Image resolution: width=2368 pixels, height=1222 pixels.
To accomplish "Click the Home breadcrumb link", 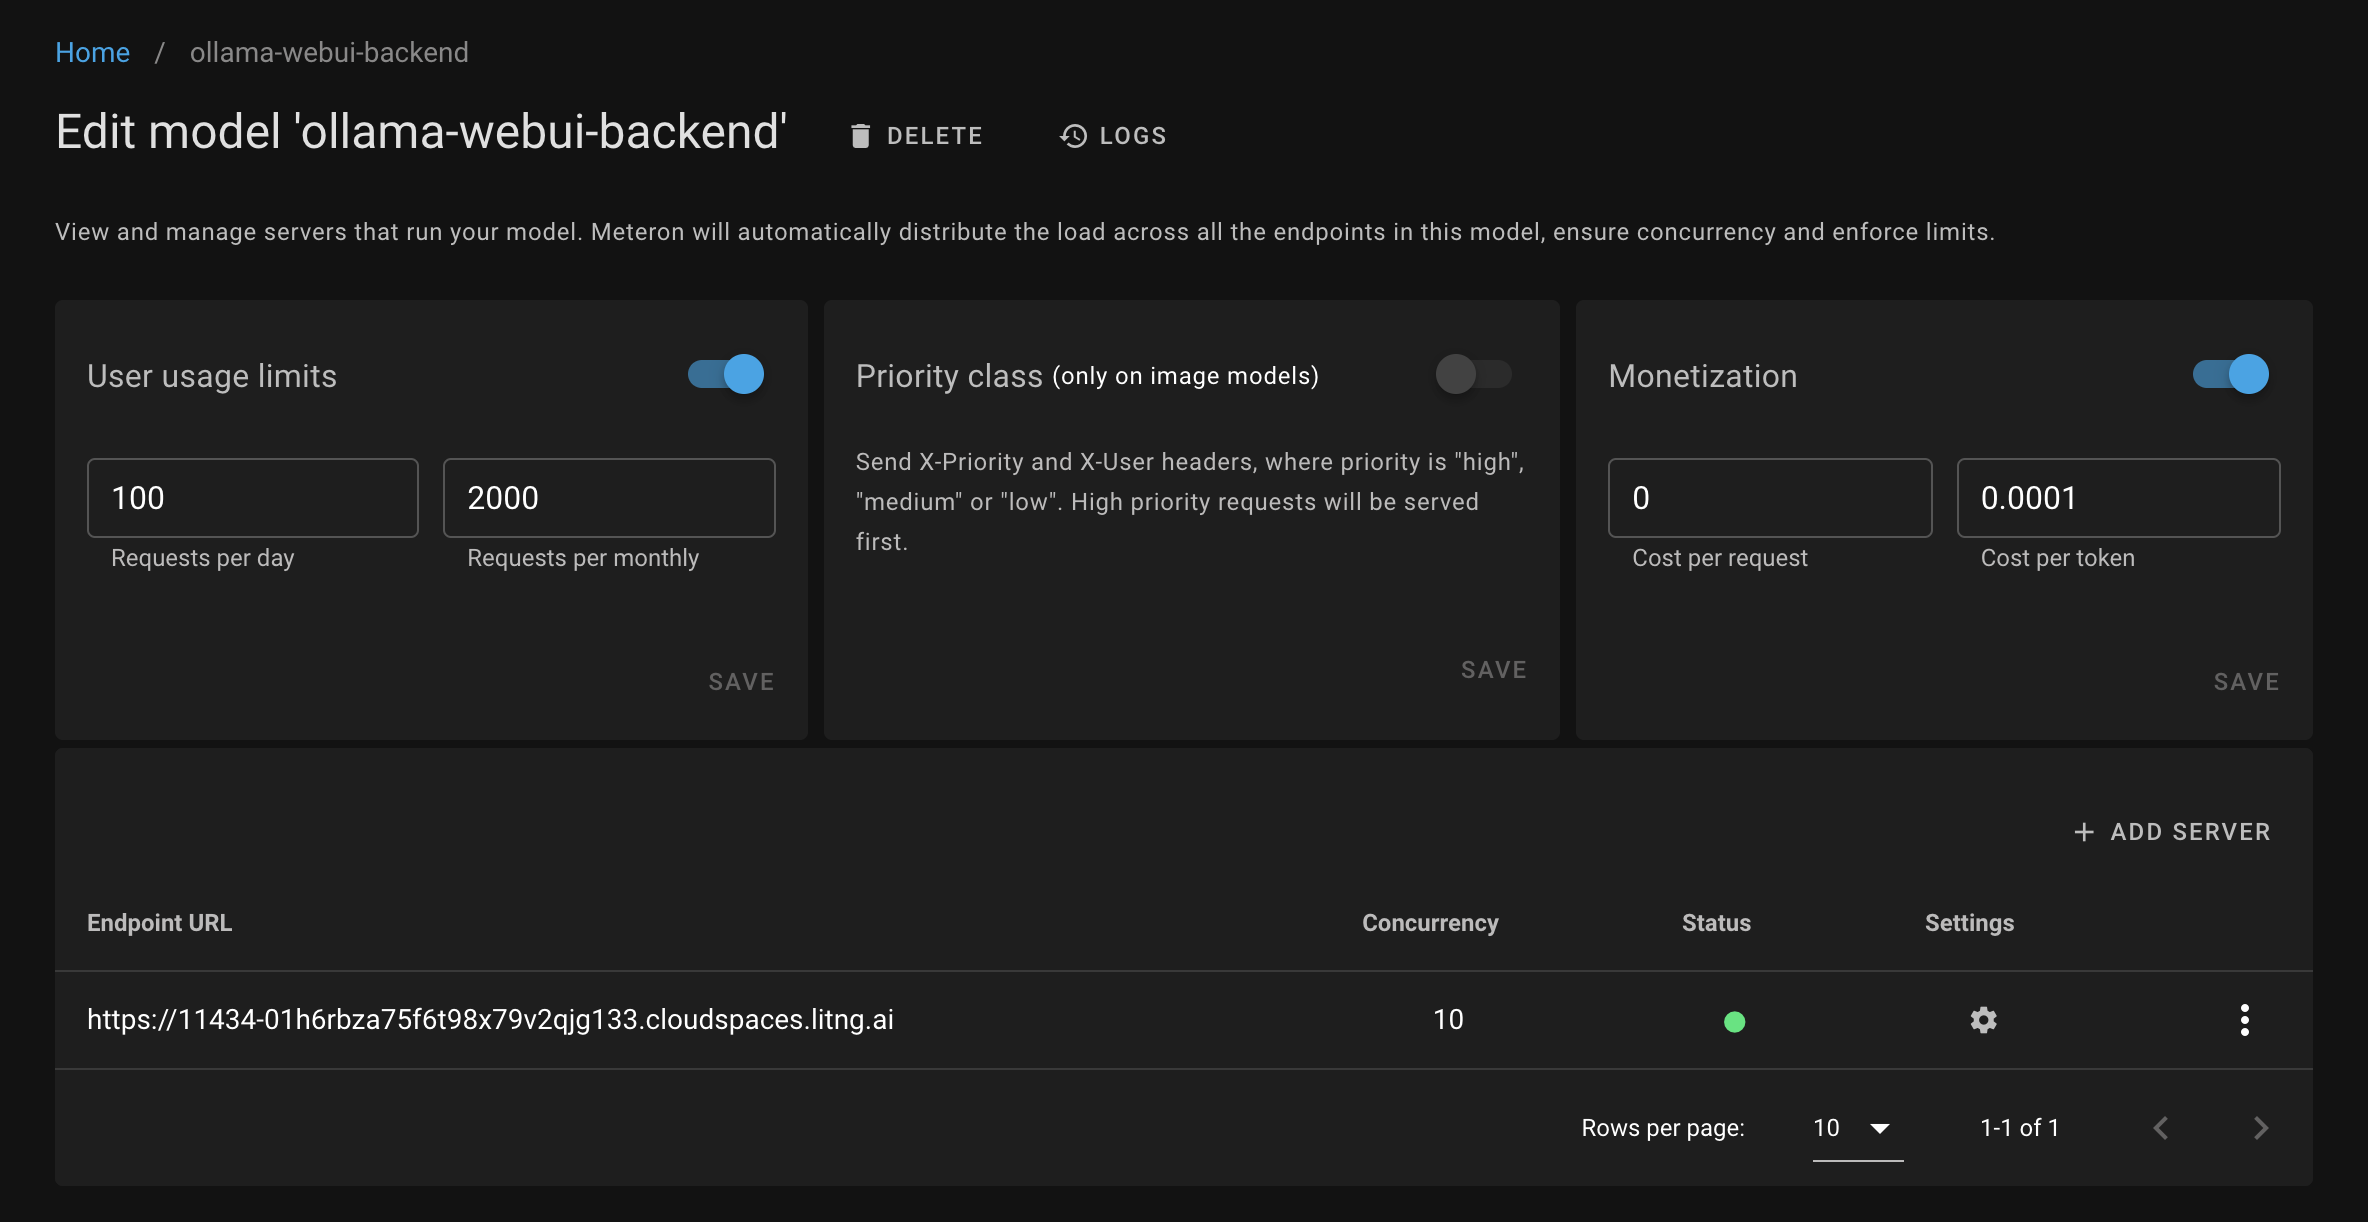I will tap(92, 52).
